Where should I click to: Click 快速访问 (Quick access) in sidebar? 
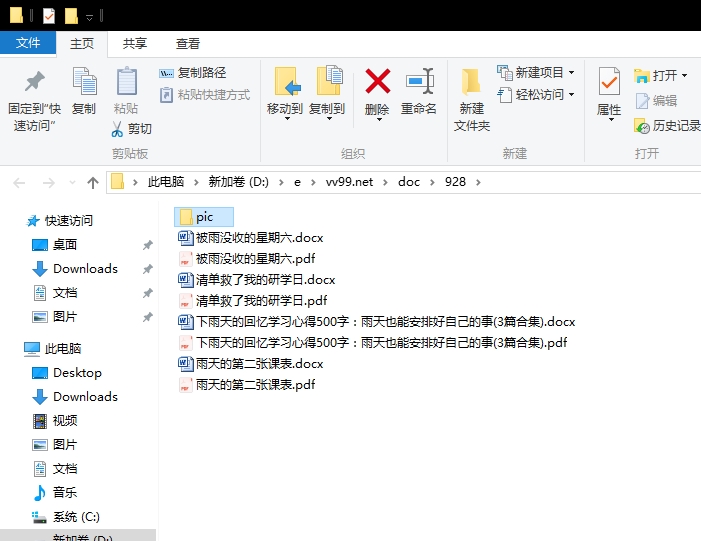59,221
